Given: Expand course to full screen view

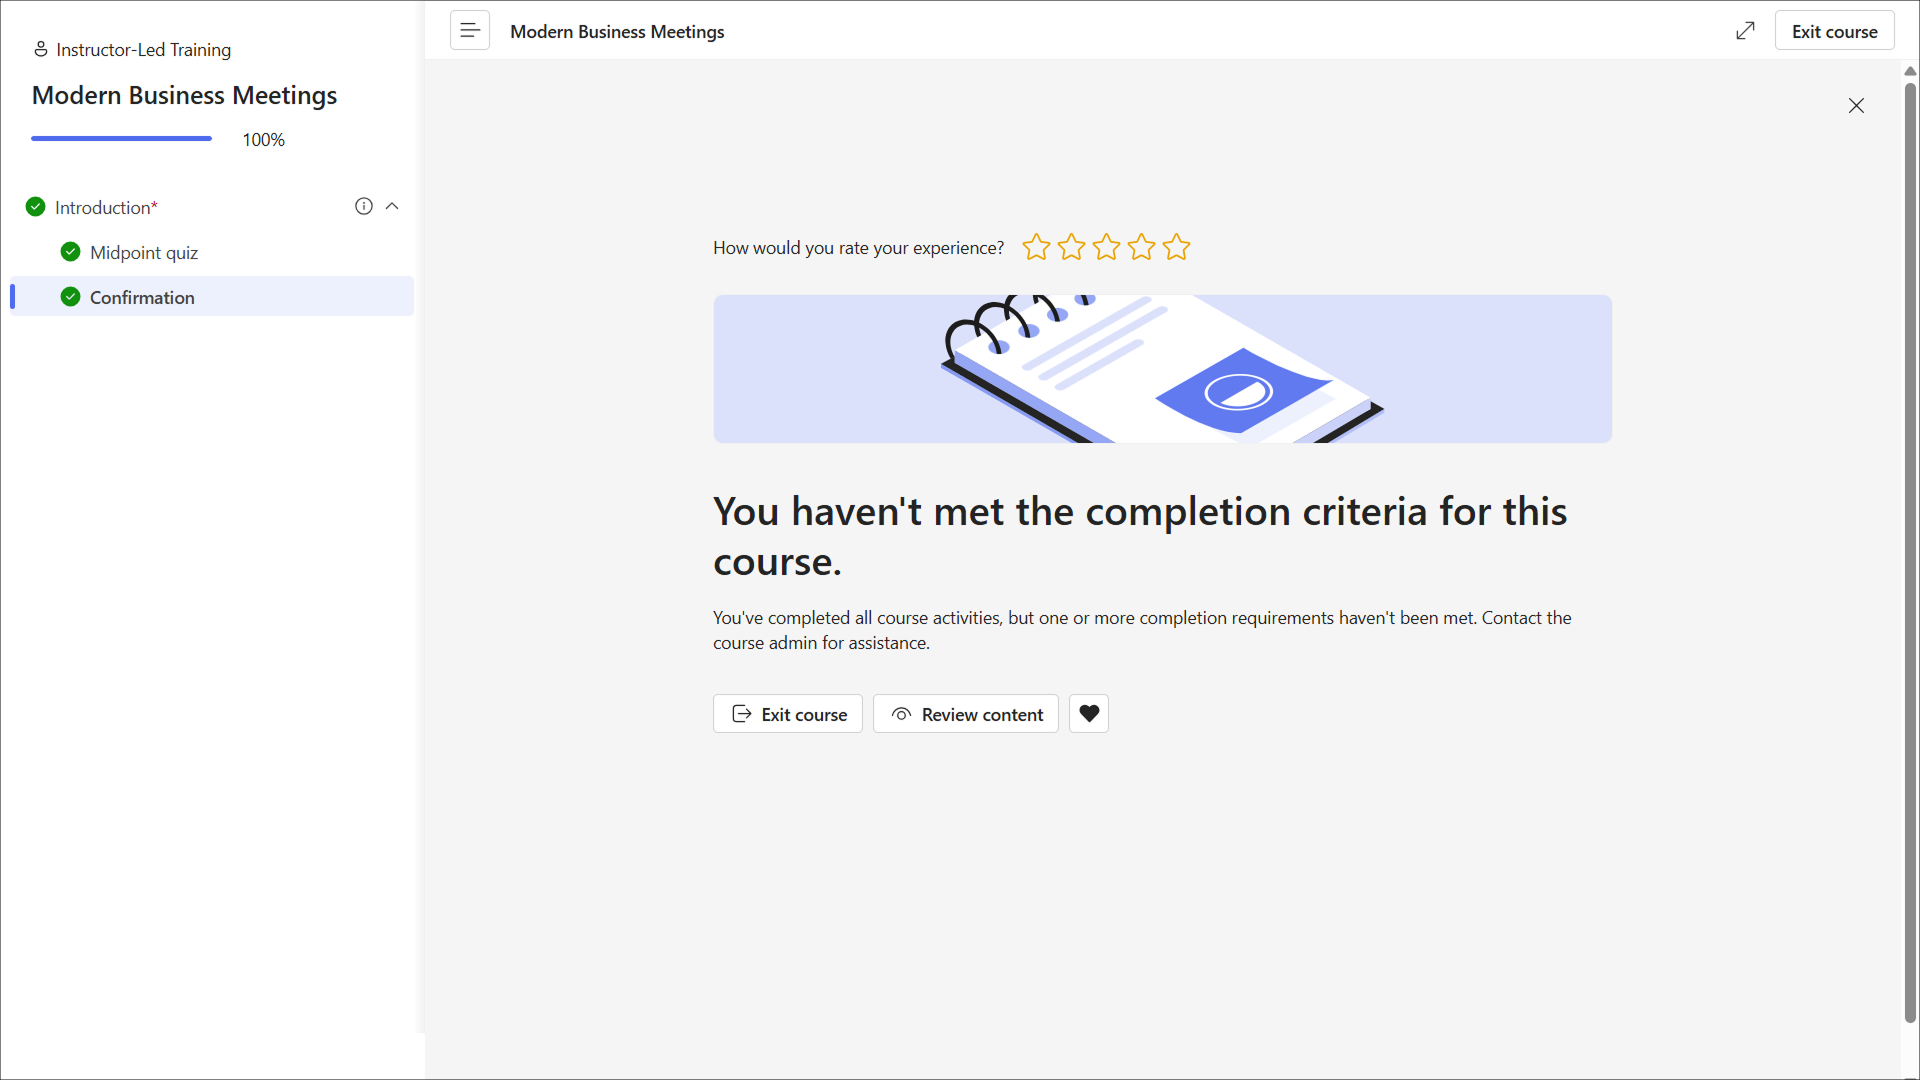Looking at the screenshot, I should coord(1745,31).
